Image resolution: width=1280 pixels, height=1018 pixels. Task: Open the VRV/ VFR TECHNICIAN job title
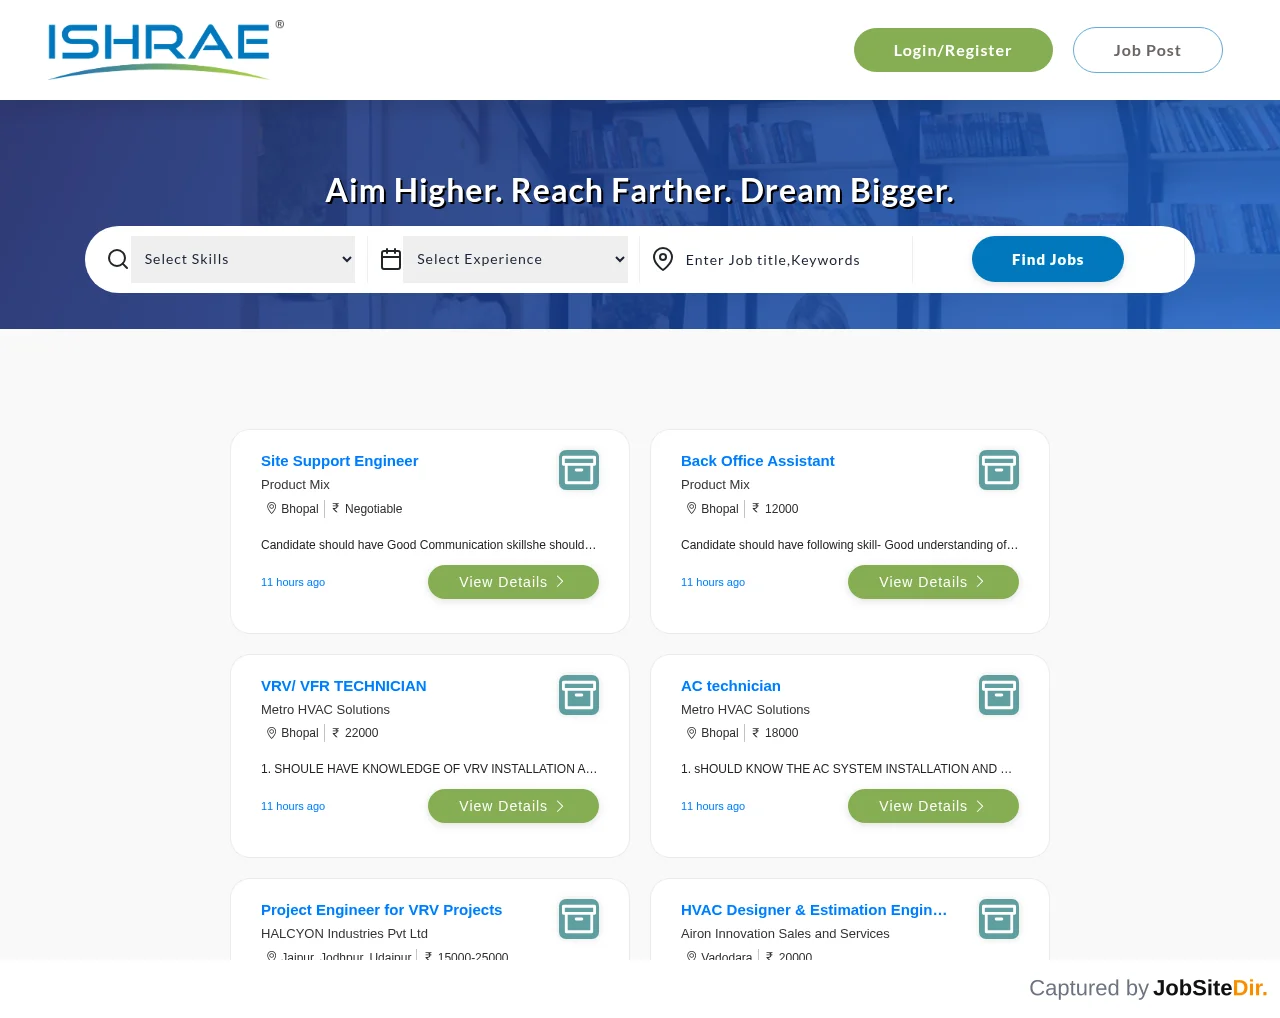pyautogui.click(x=344, y=686)
